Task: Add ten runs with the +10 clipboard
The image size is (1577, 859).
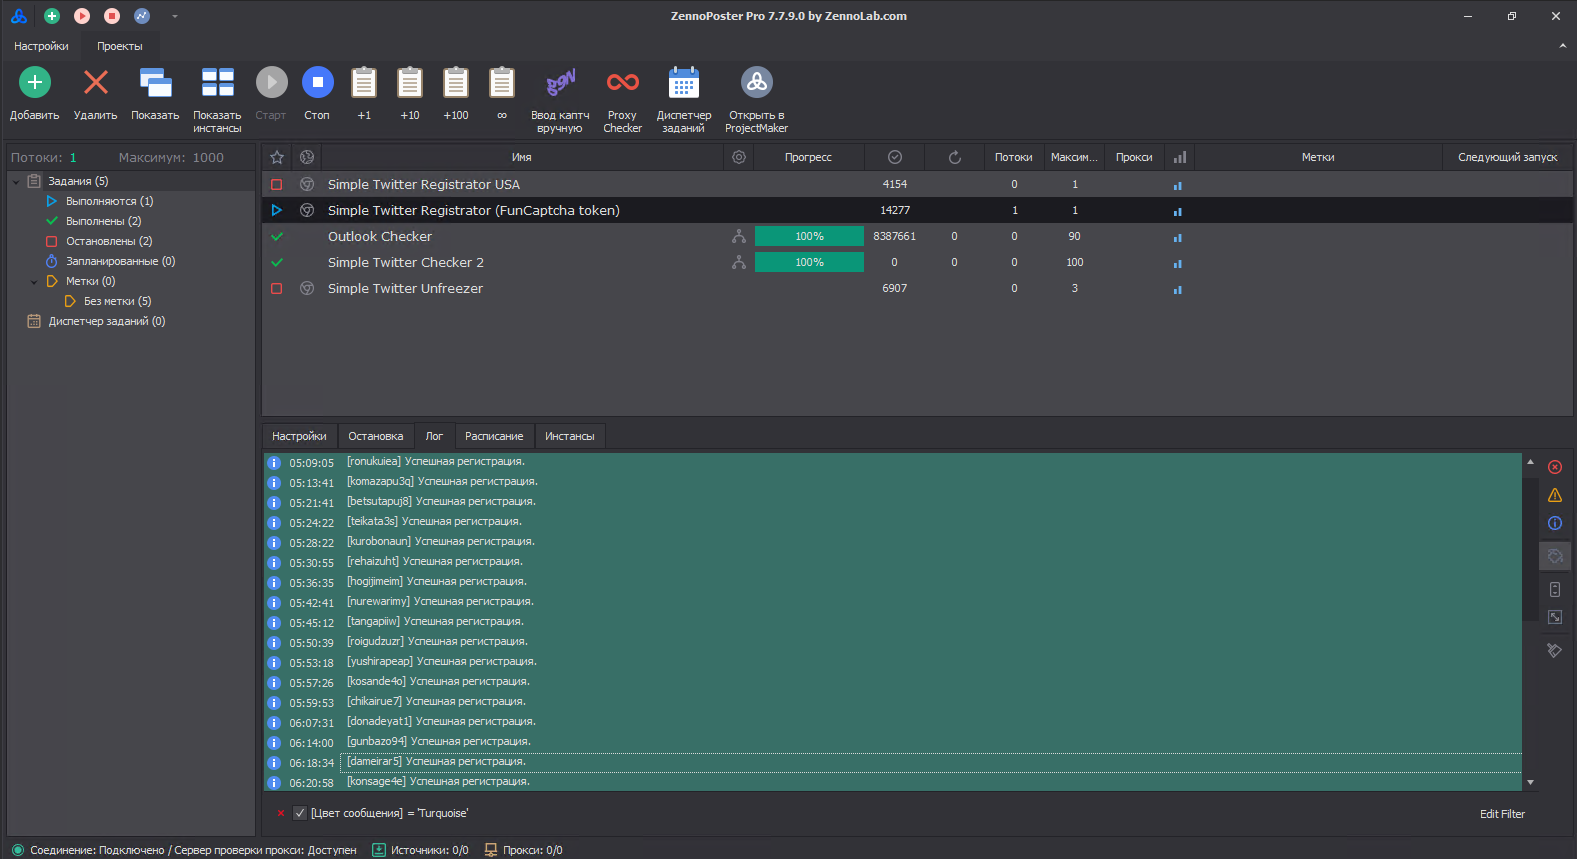Action: click(x=410, y=82)
